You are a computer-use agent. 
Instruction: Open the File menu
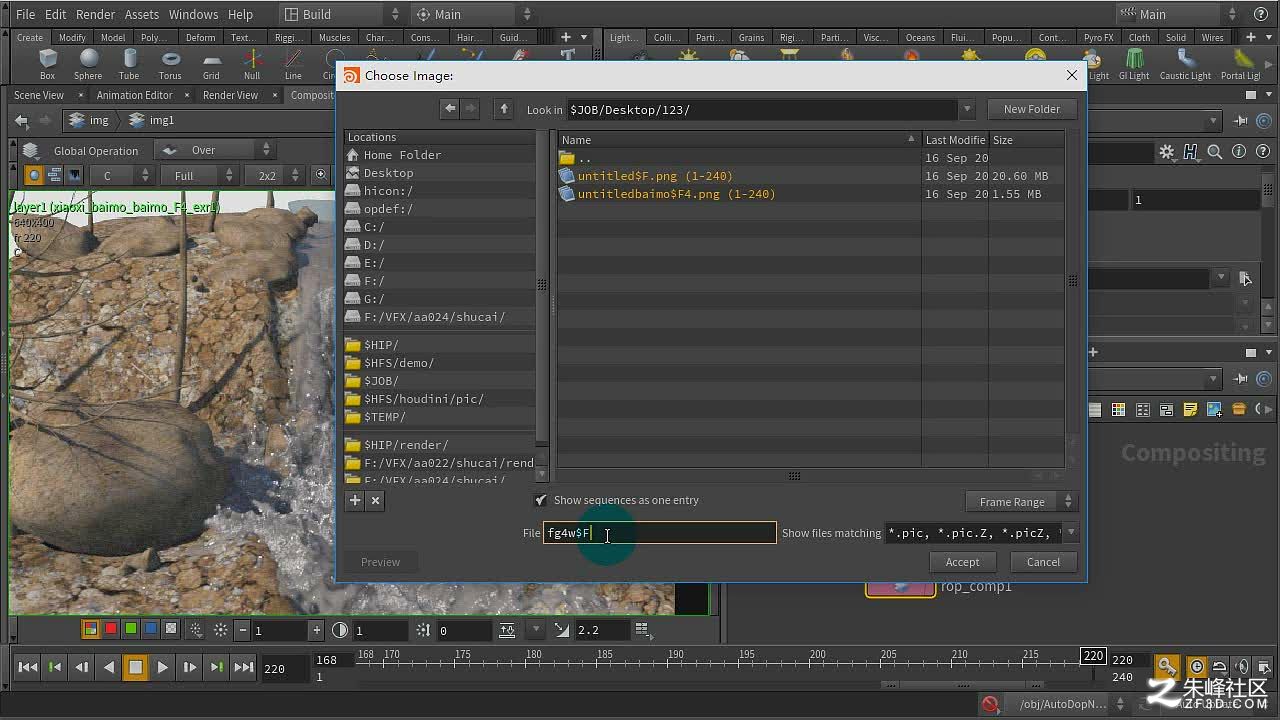[x=26, y=14]
